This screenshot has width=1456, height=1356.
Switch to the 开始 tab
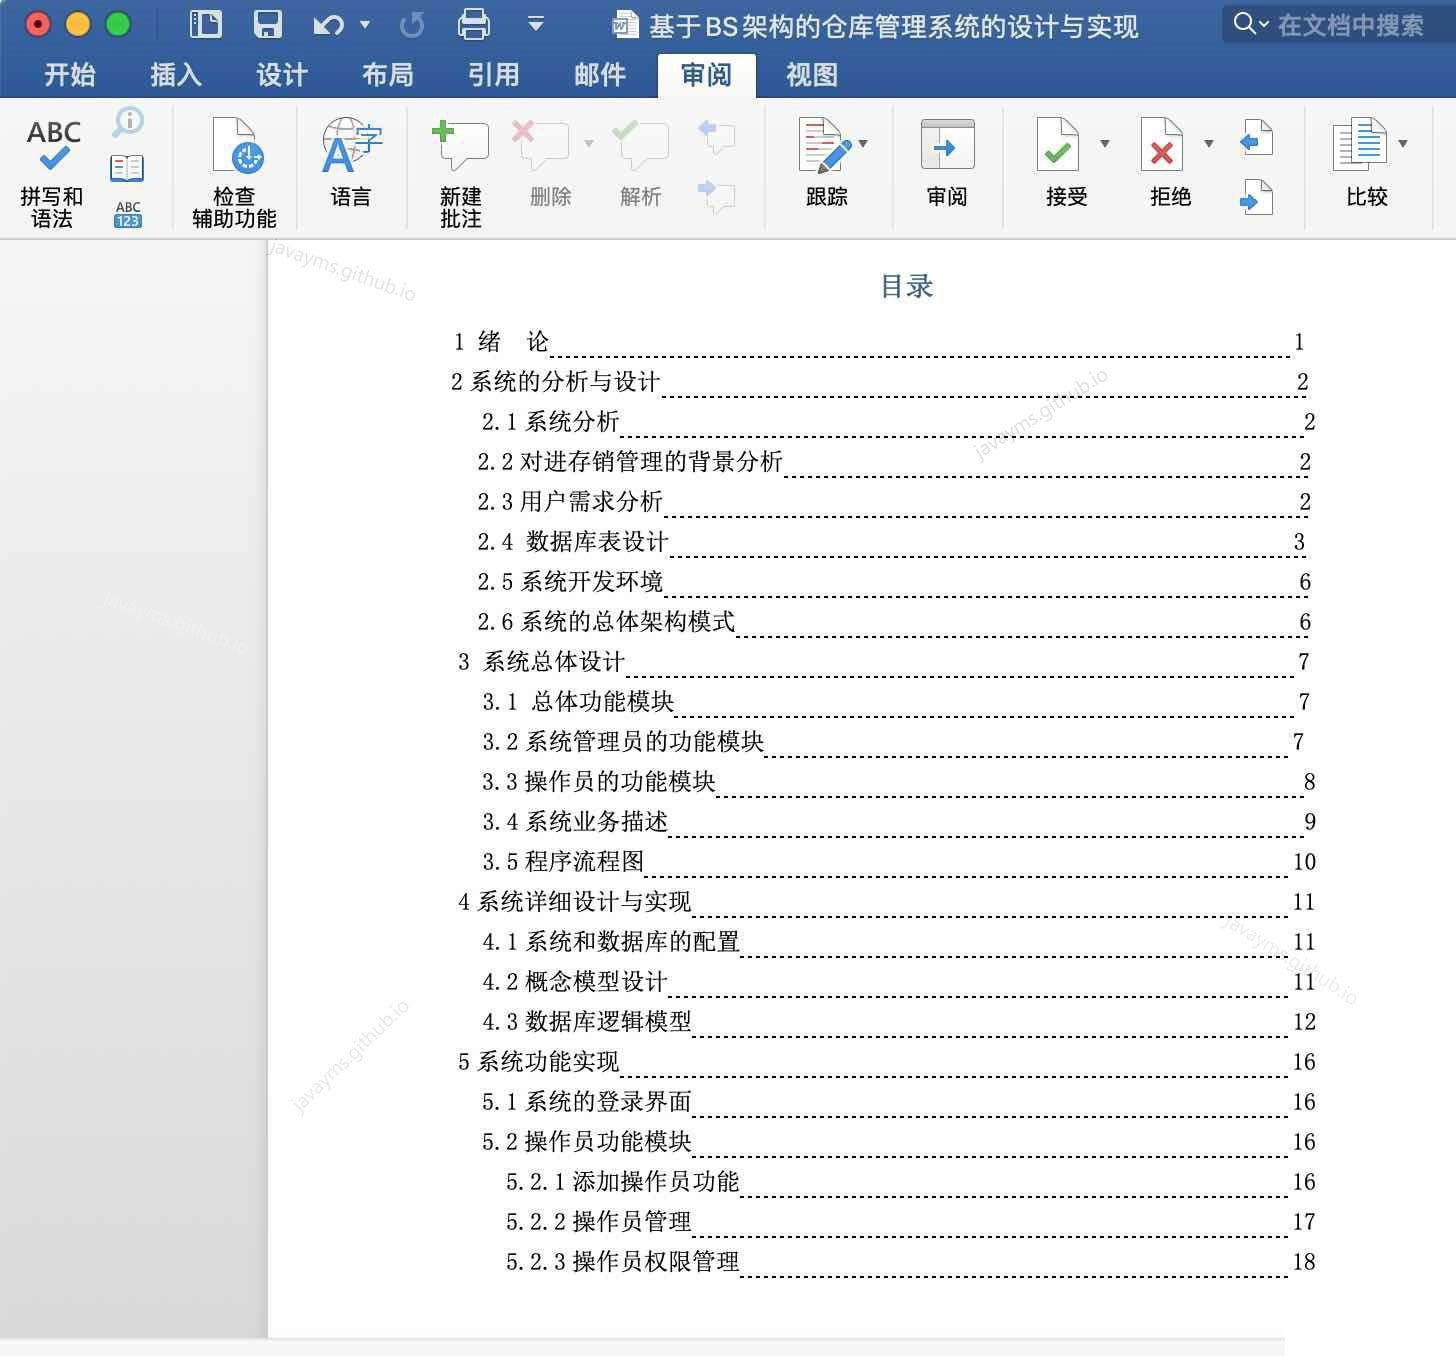tap(70, 74)
